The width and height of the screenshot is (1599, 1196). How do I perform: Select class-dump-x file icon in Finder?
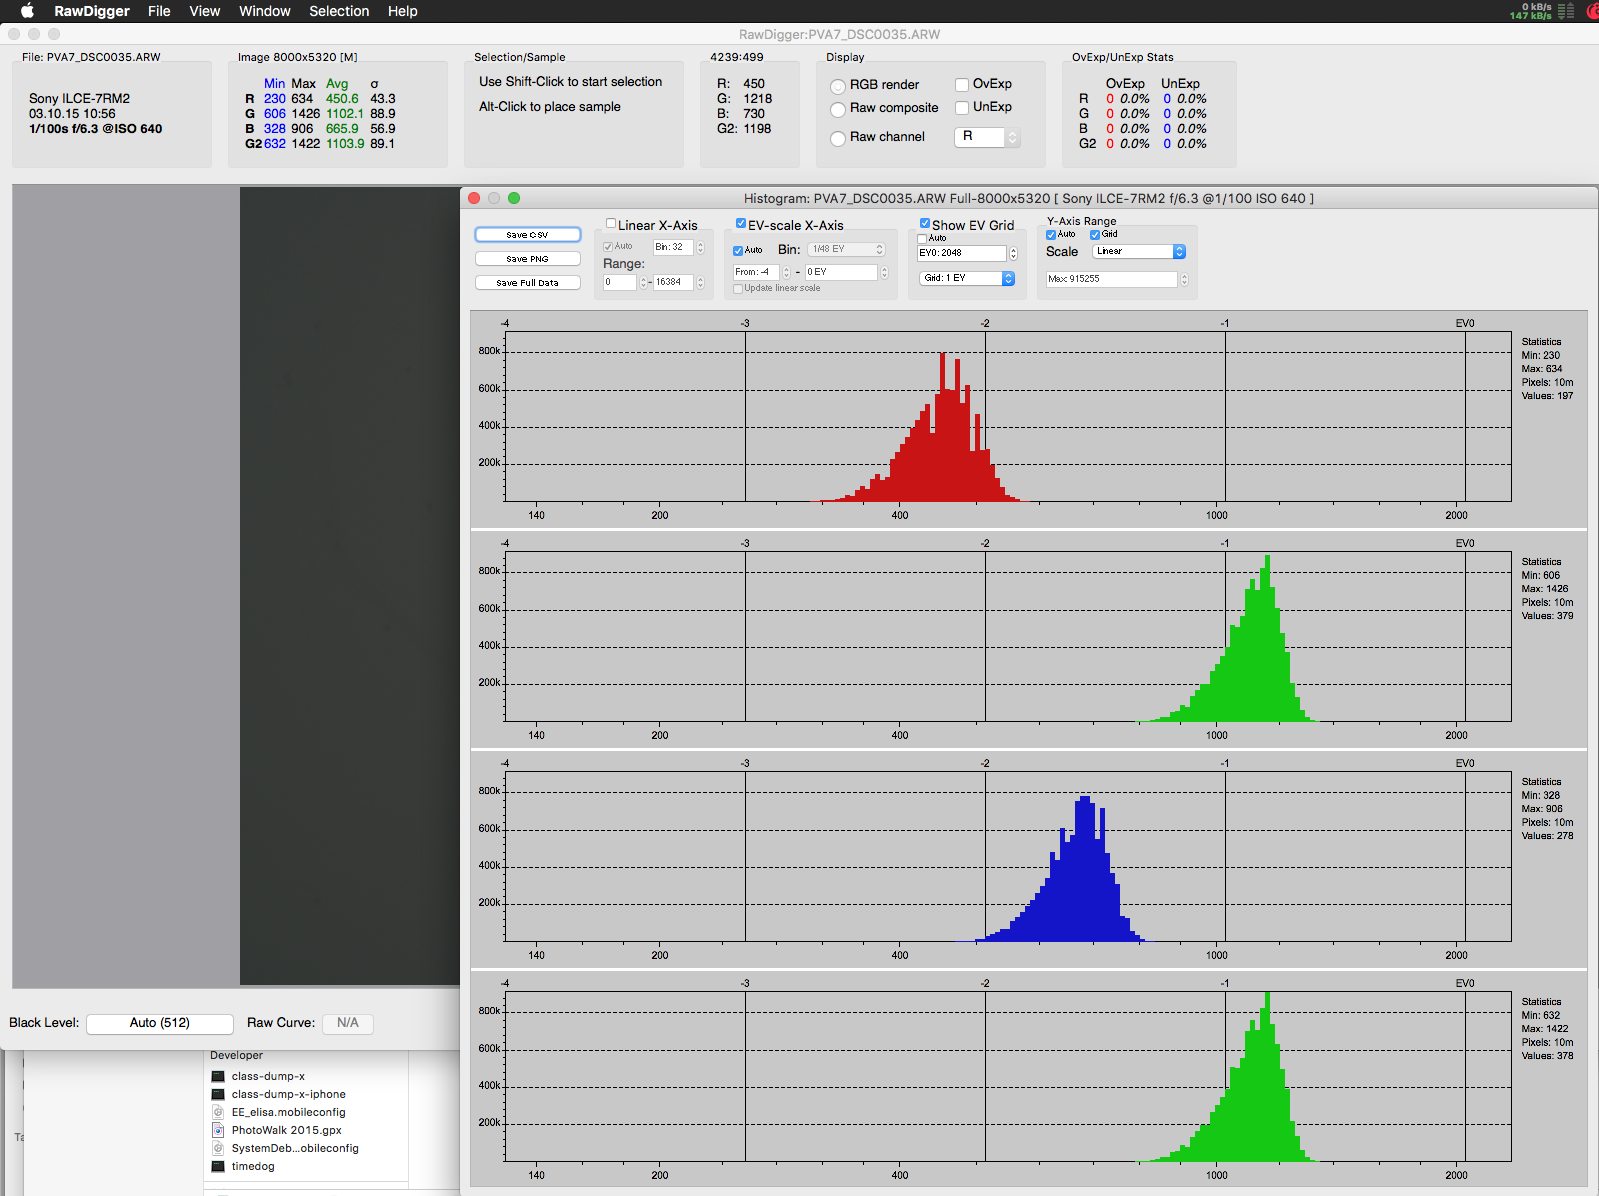click(218, 1076)
